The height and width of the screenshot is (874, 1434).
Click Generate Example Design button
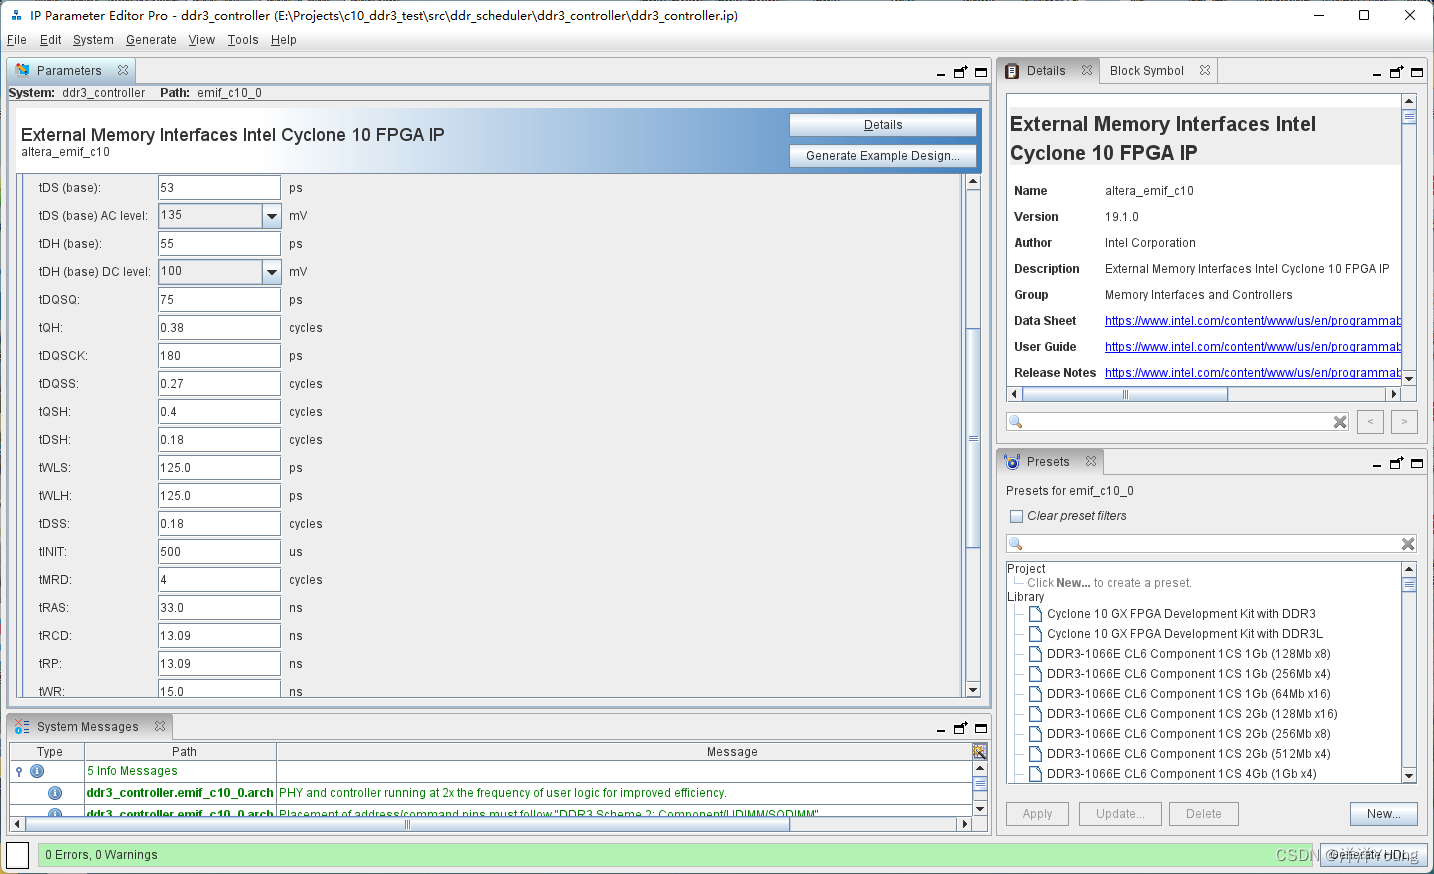(883, 156)
